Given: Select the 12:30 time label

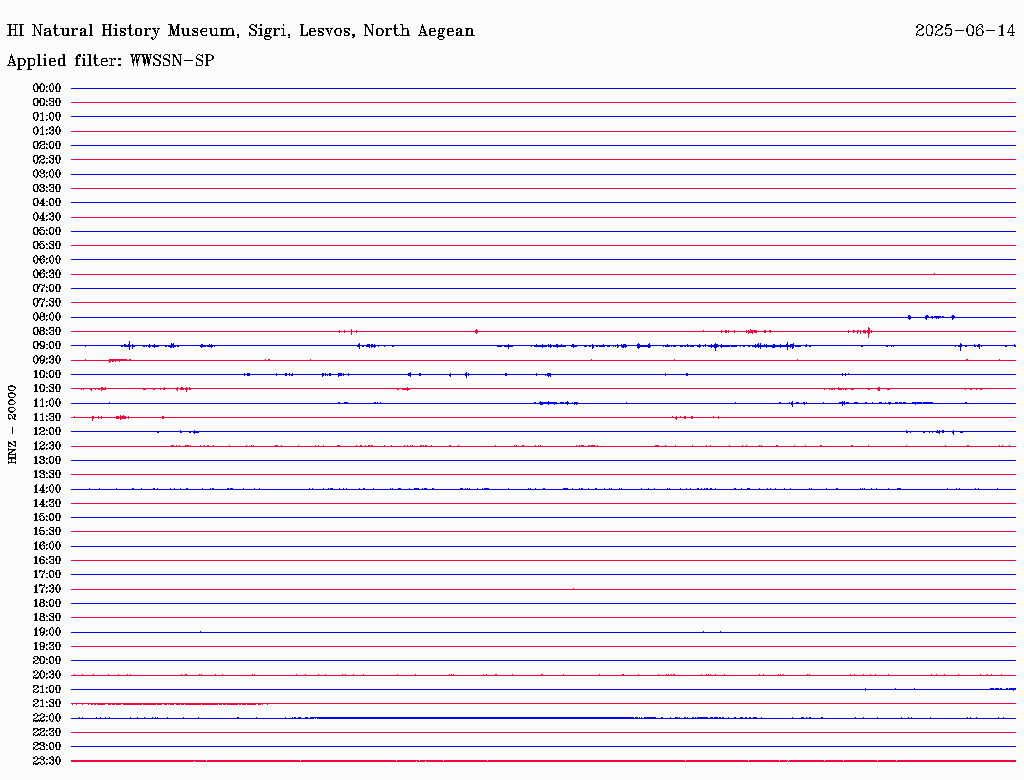Looking at the screenshot, I should click(47, 446).
